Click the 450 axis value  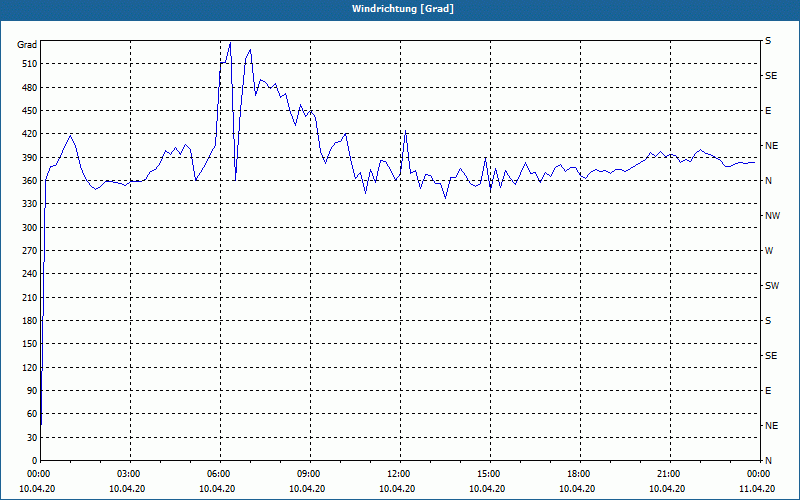[x=31, y=111]
